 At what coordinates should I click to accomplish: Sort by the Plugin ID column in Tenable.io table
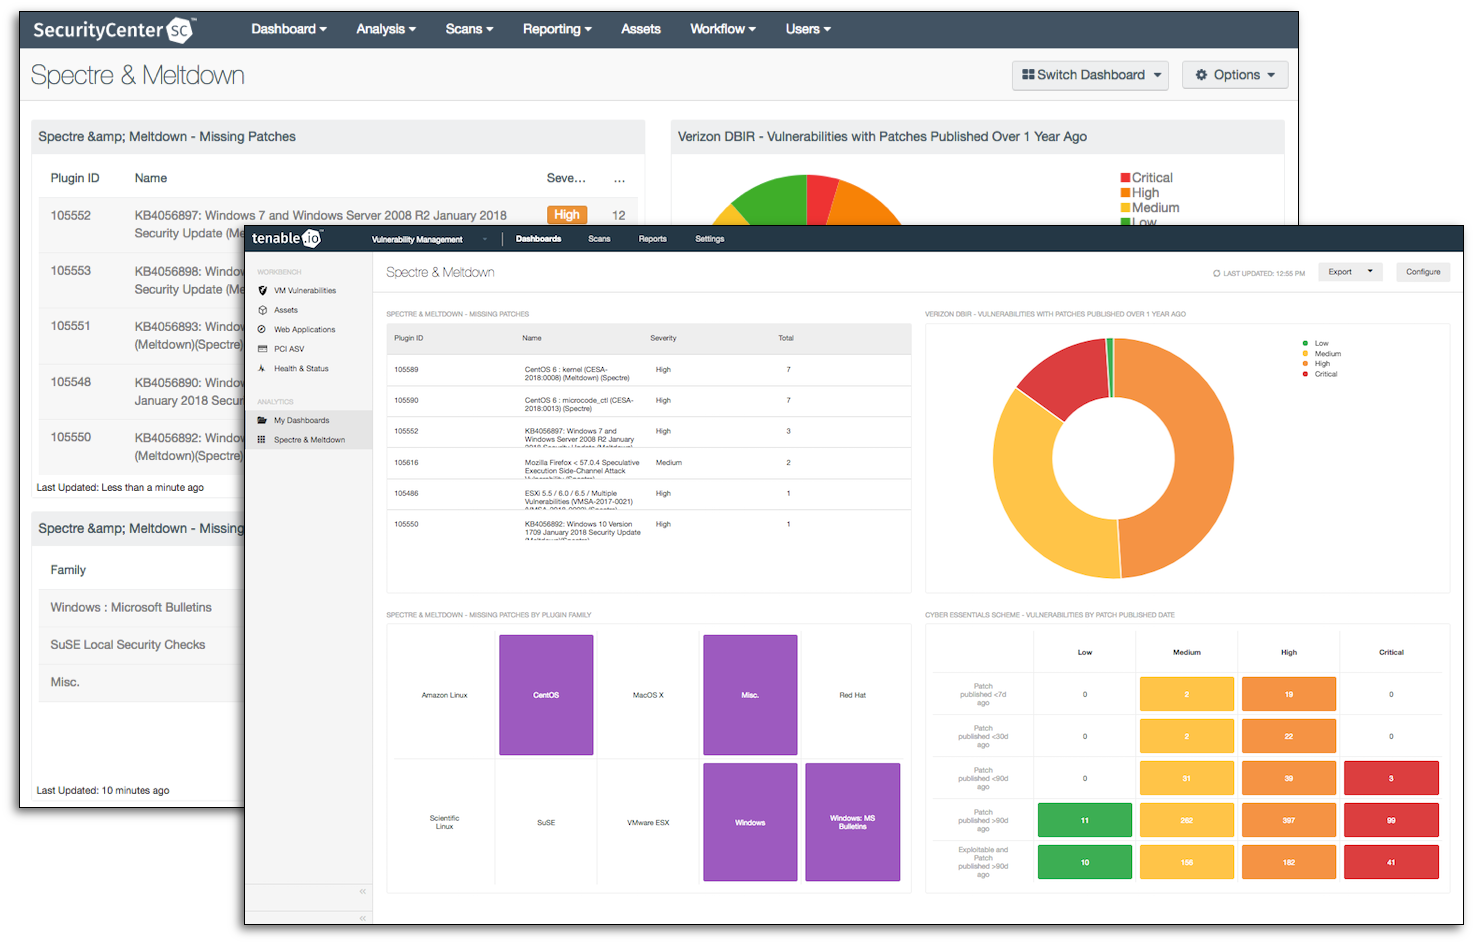pyautogui.click(x=408, y=338)
